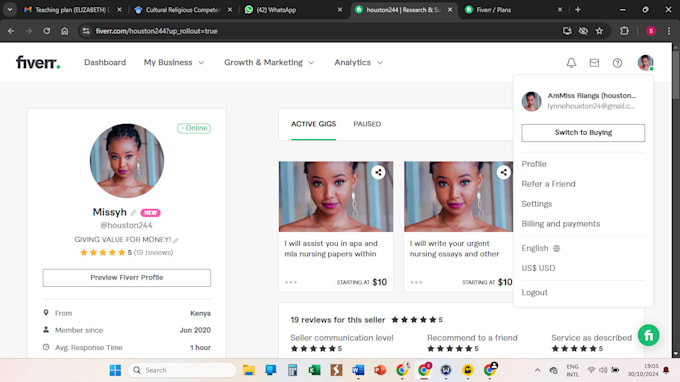Open the inbox envelope icon

click(594, 63)
